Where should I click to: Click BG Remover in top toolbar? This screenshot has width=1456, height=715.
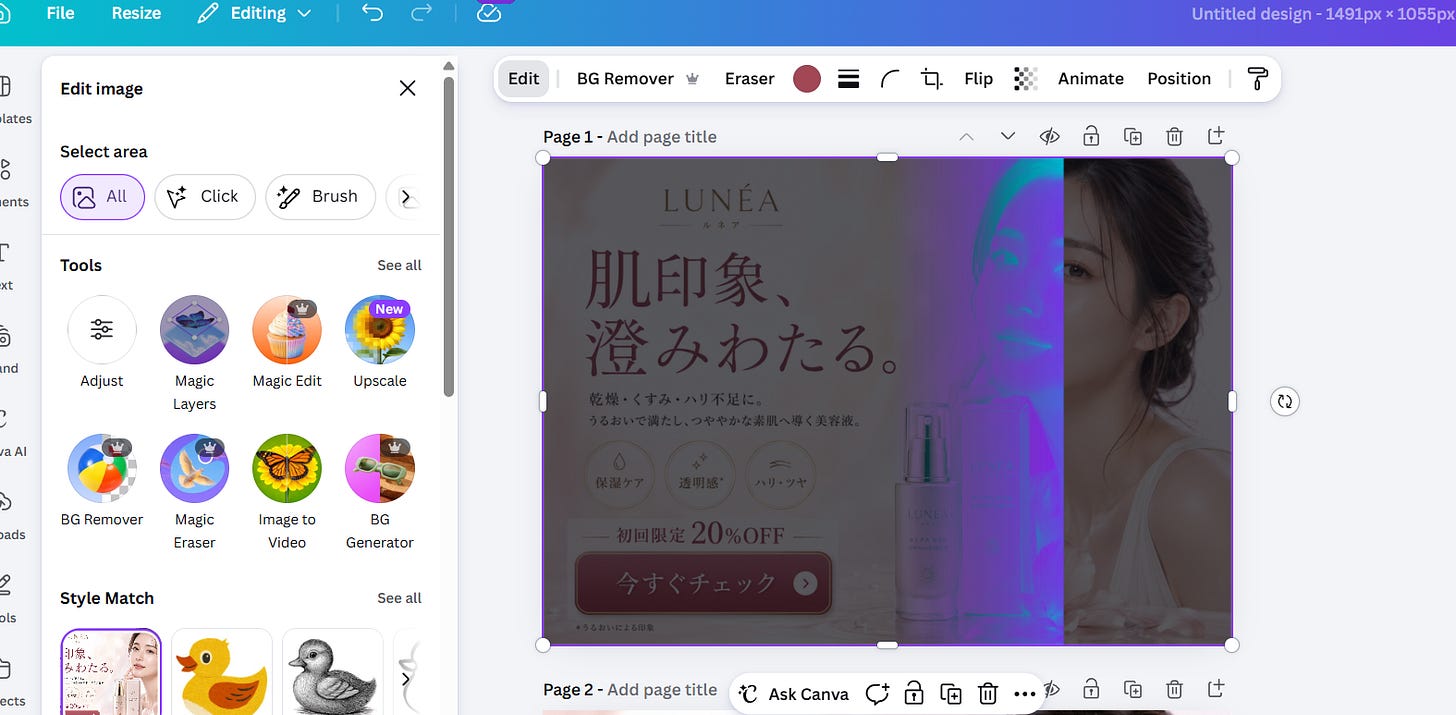click(637, 79)
